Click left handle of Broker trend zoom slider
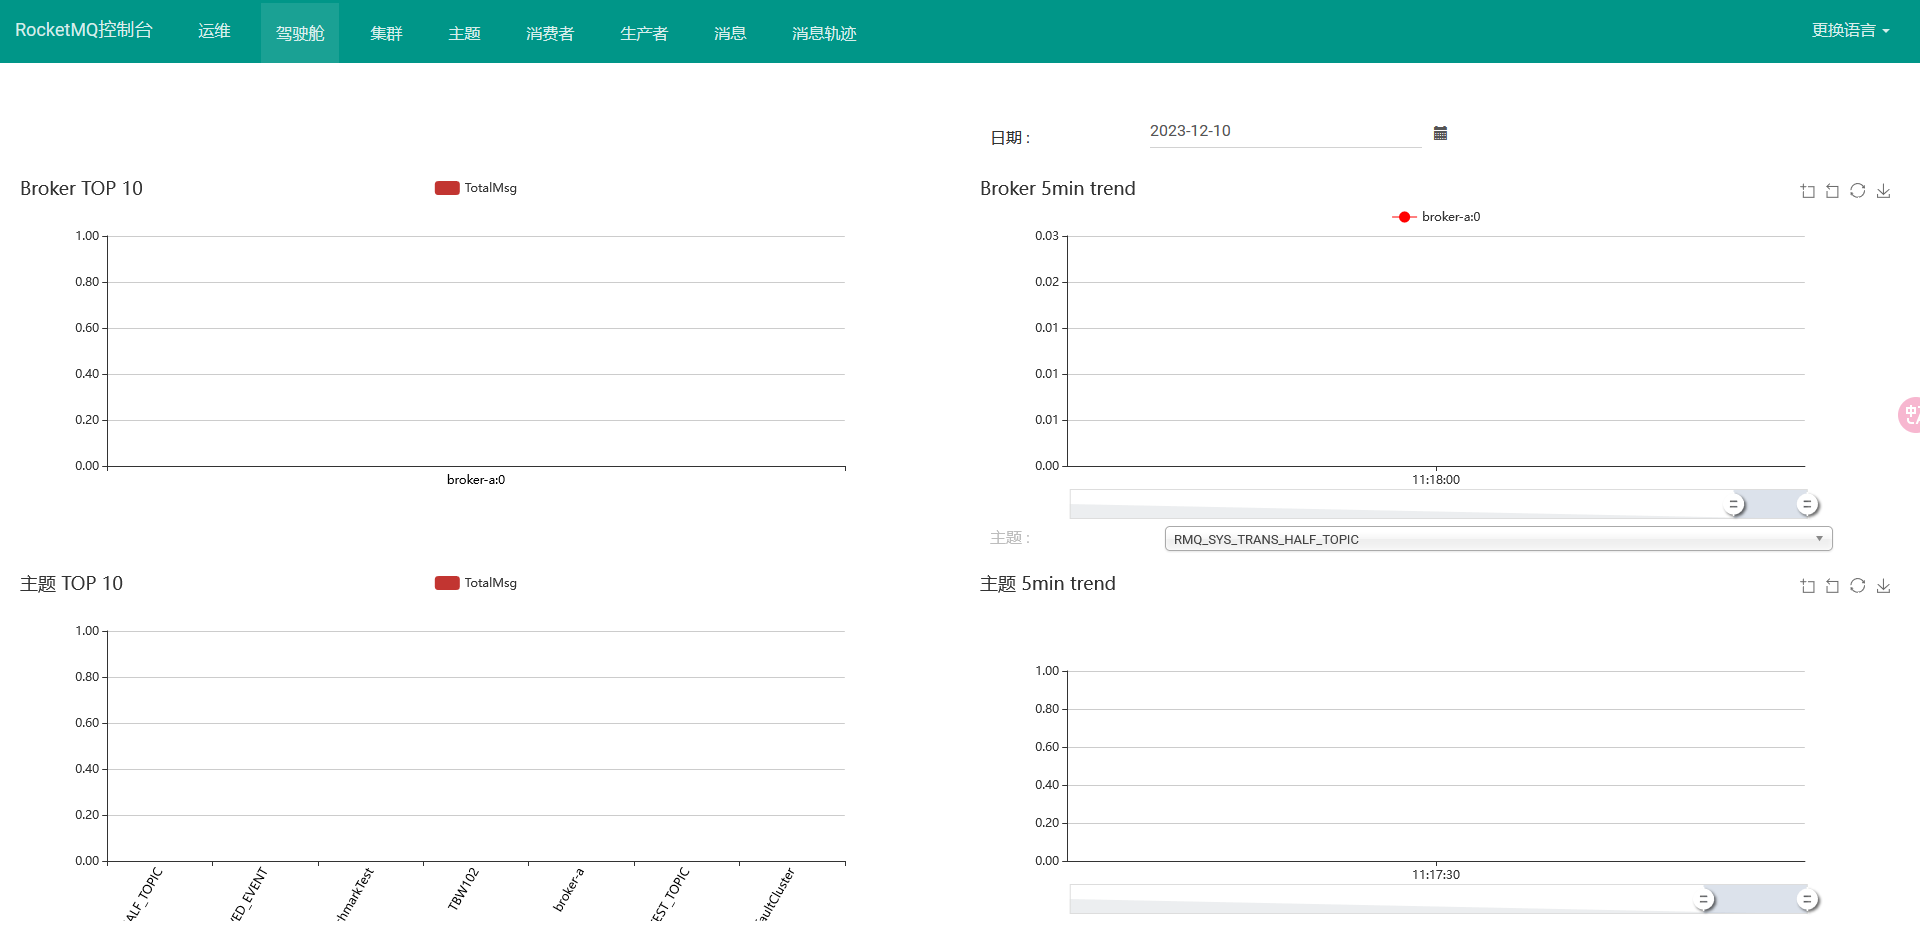Viewport: 1920px width, 937px height. (1735, 505)
